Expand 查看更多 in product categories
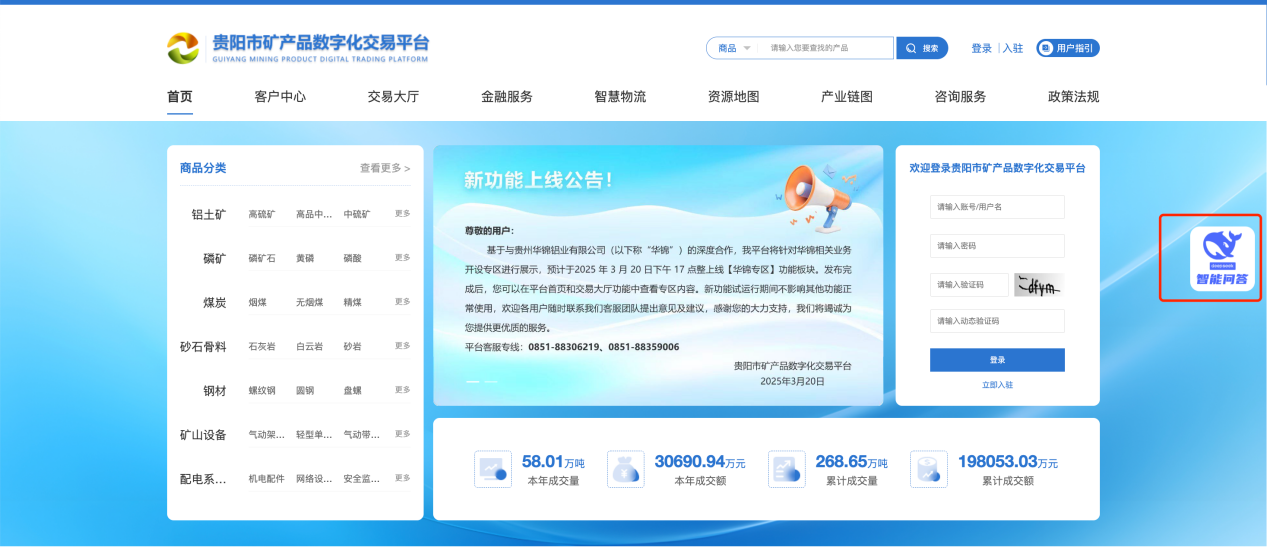1267x548 pixels. click(385, 168)
